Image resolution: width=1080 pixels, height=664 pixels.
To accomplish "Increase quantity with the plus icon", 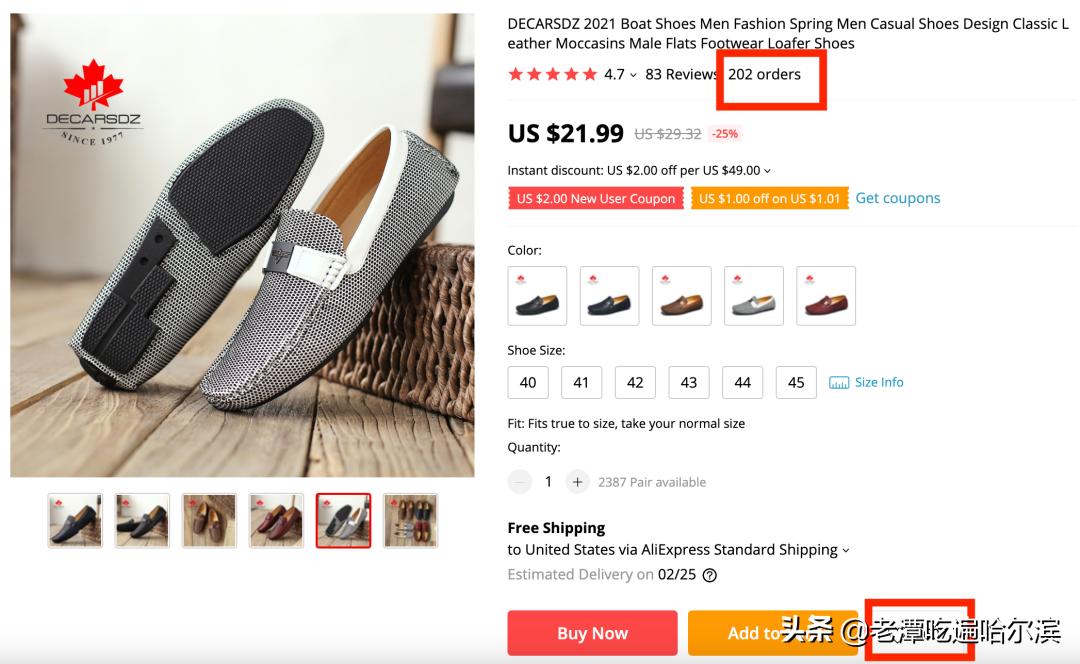I will click(577, 482).
